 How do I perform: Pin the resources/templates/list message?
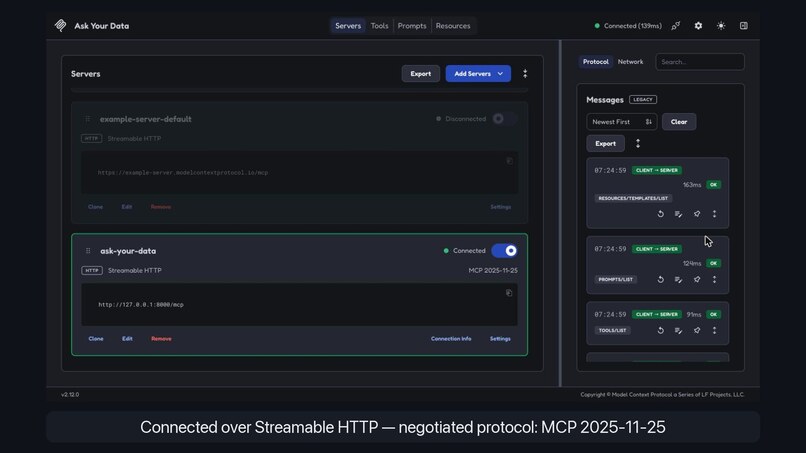(x=697, y=214)
